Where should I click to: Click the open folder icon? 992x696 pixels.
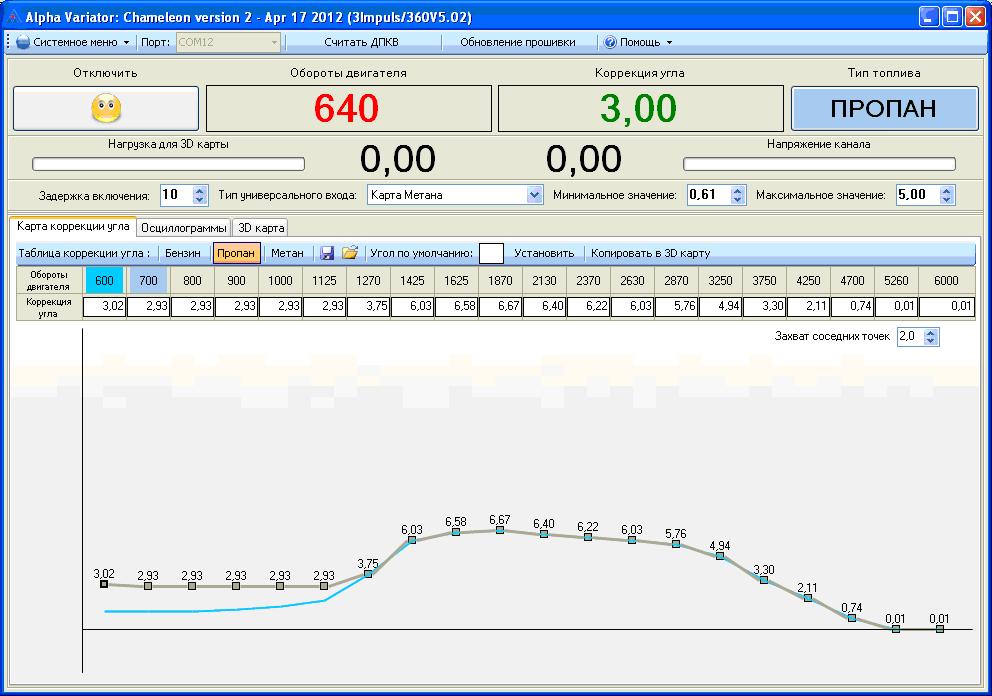pyautogui.click(x=349, y=254)
